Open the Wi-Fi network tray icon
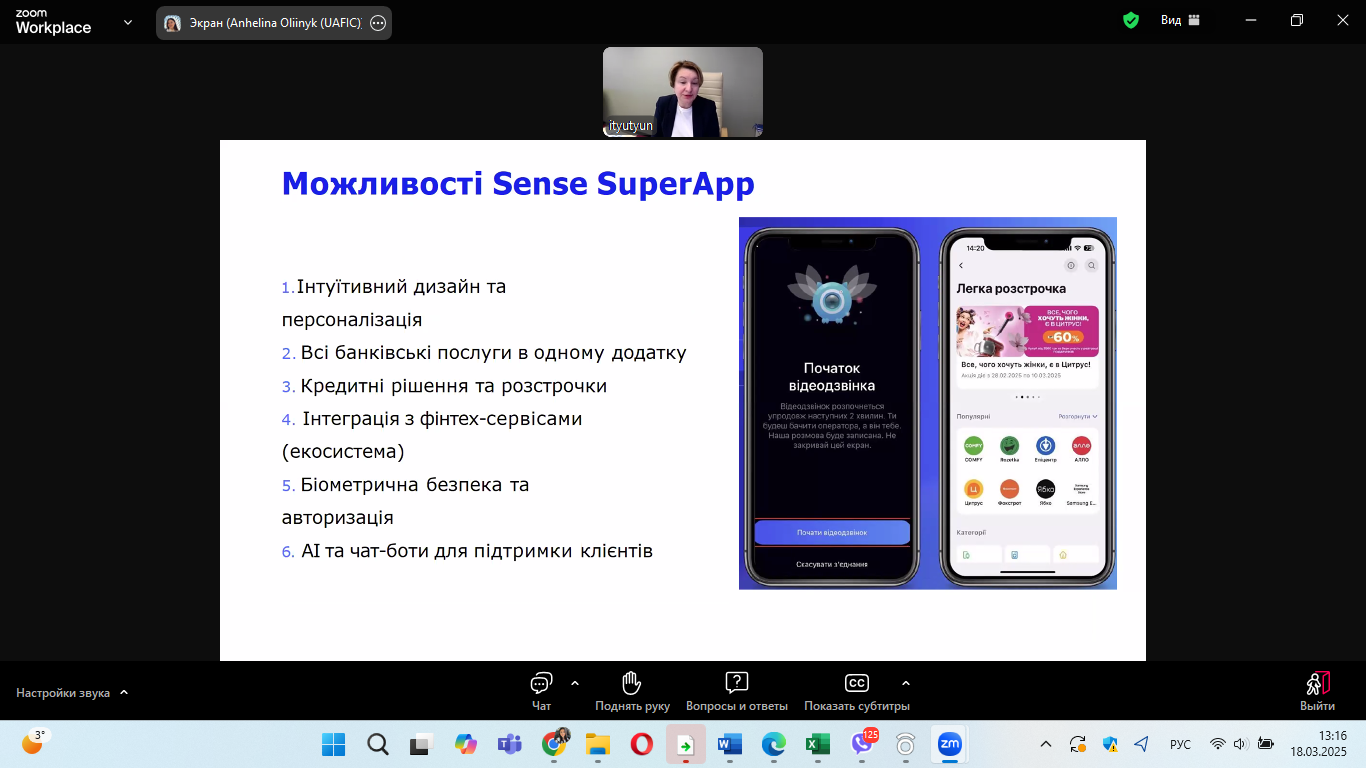The height and width of the screenshot is (768, 1366). 1218,744
